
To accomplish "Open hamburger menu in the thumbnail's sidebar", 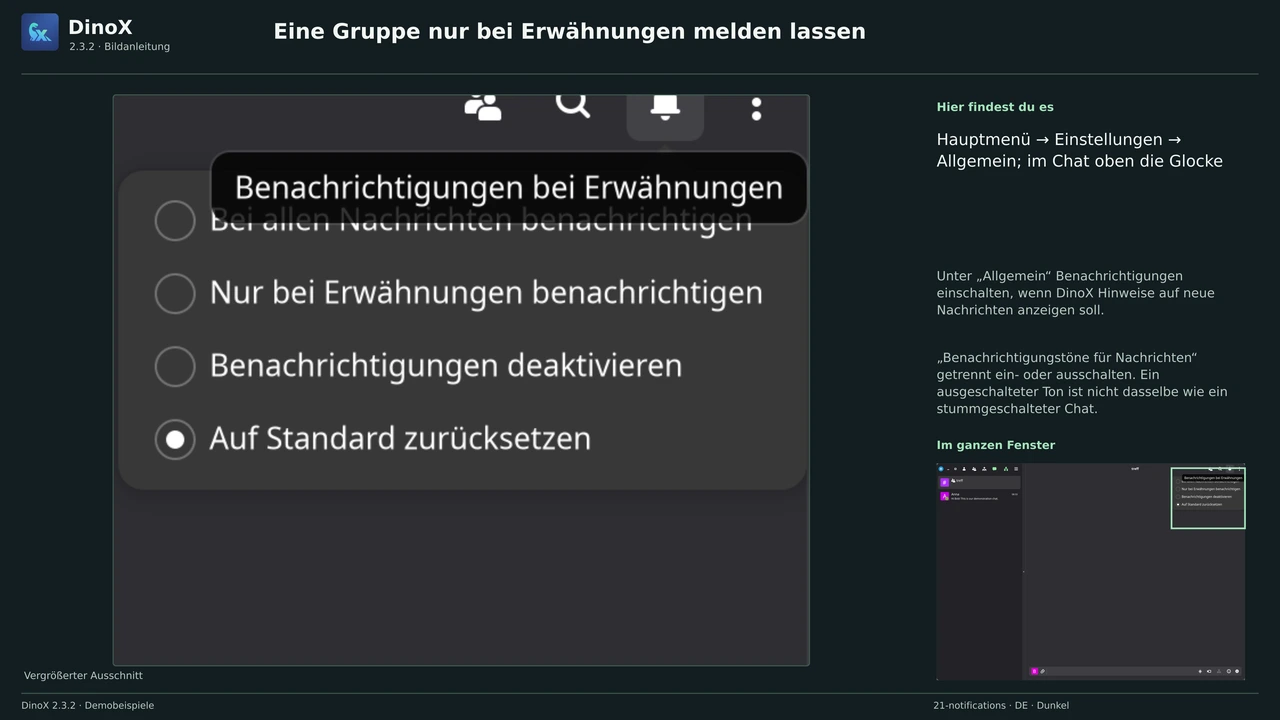I will click(1016, 469).
